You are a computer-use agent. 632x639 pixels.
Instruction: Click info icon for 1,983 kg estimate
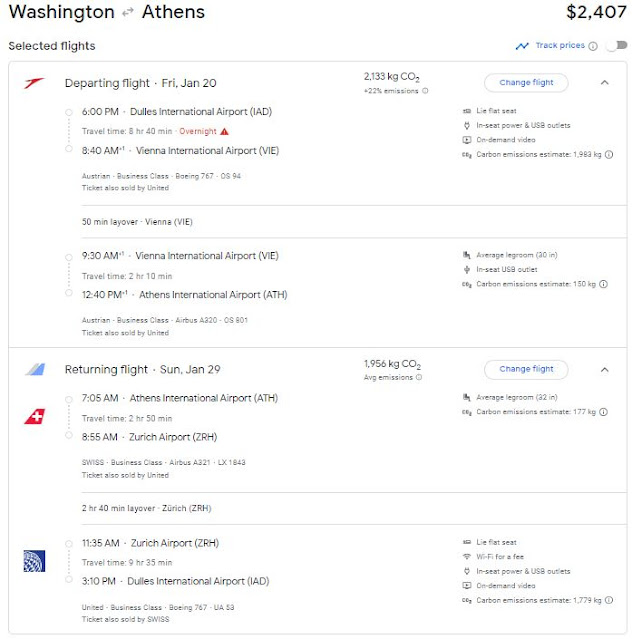609,154
